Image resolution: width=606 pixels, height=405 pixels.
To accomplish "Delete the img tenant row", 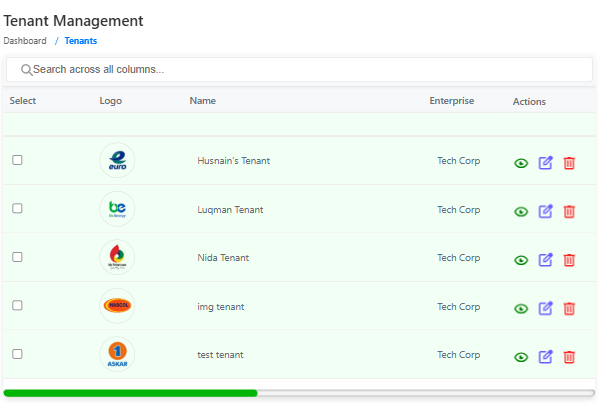I will [569, 308].
